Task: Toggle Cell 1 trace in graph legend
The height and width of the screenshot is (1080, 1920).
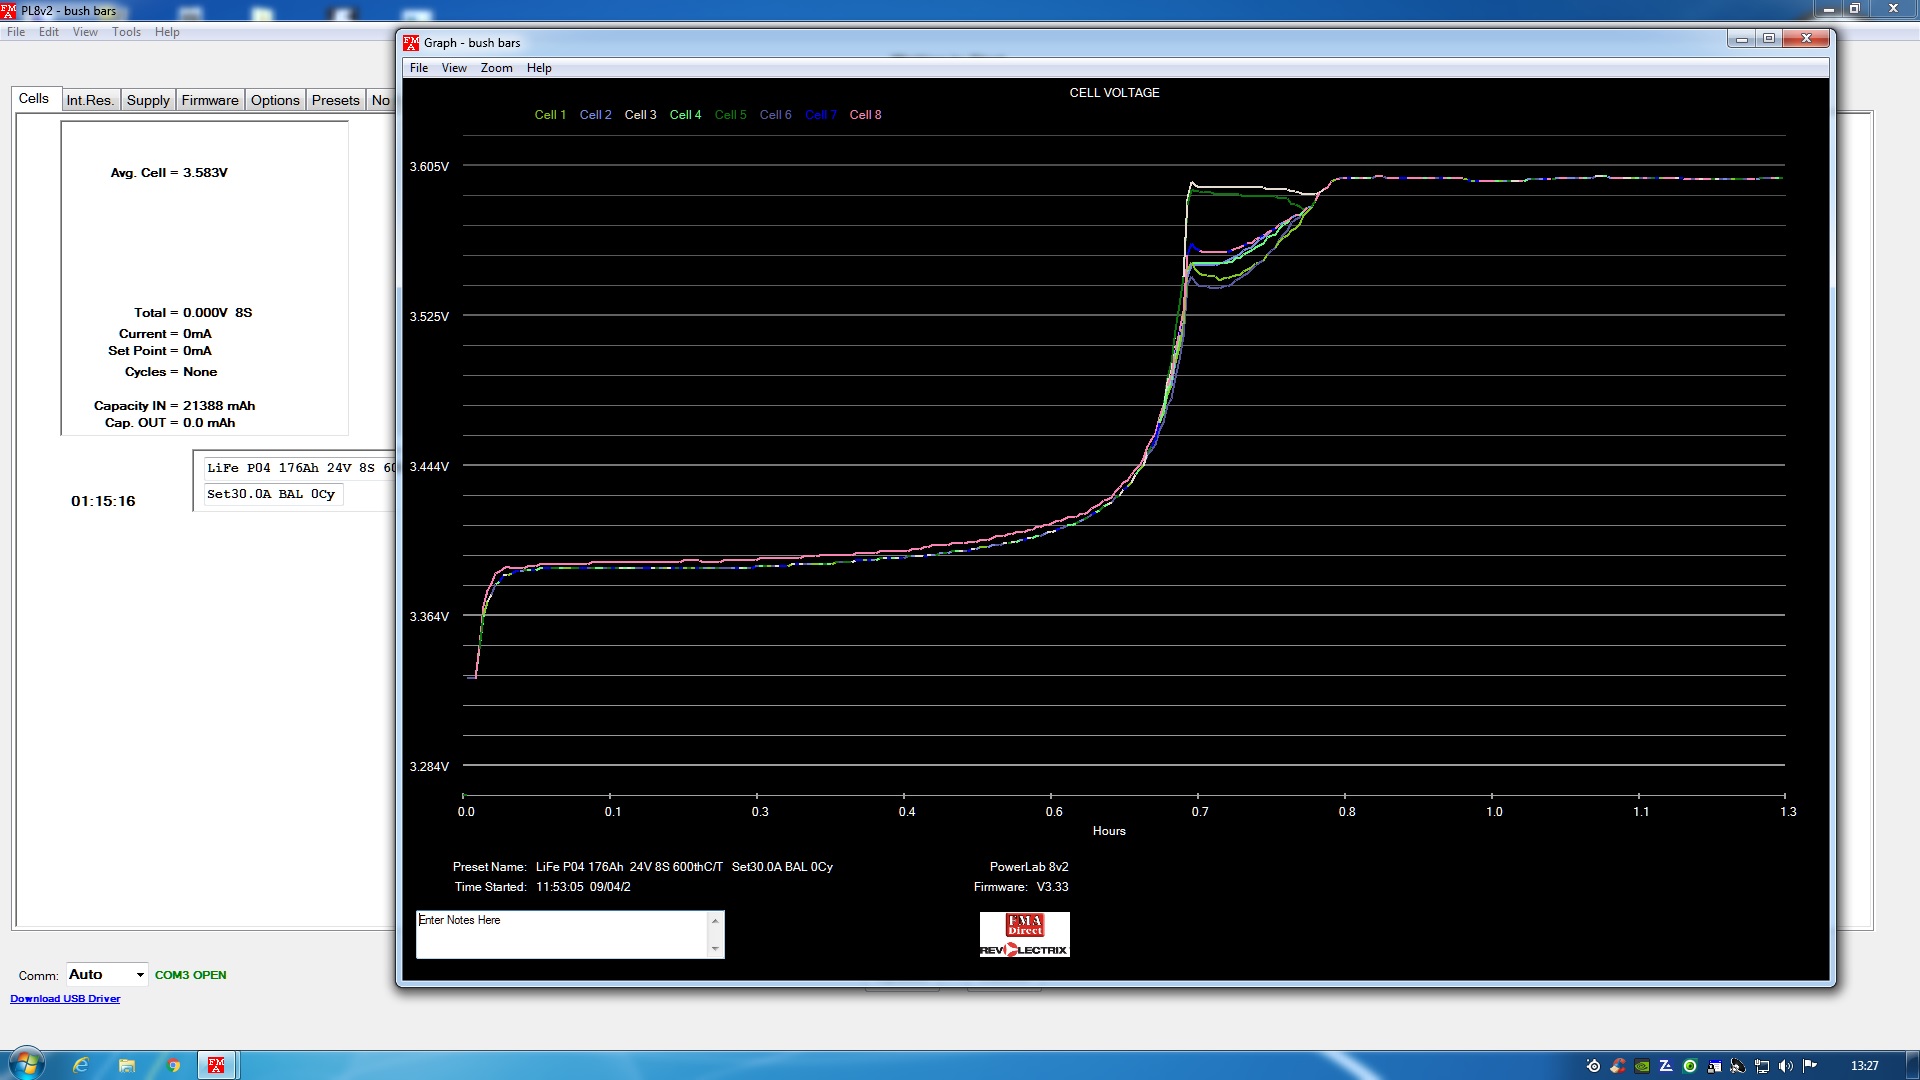Action: point(550,115)
